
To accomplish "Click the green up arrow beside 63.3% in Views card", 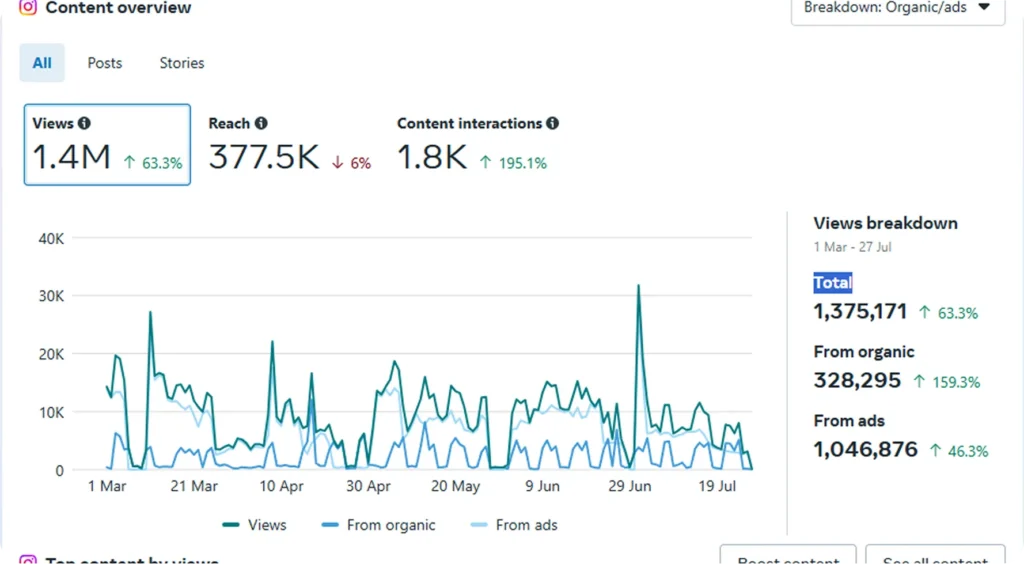I will tap(129, 162).
